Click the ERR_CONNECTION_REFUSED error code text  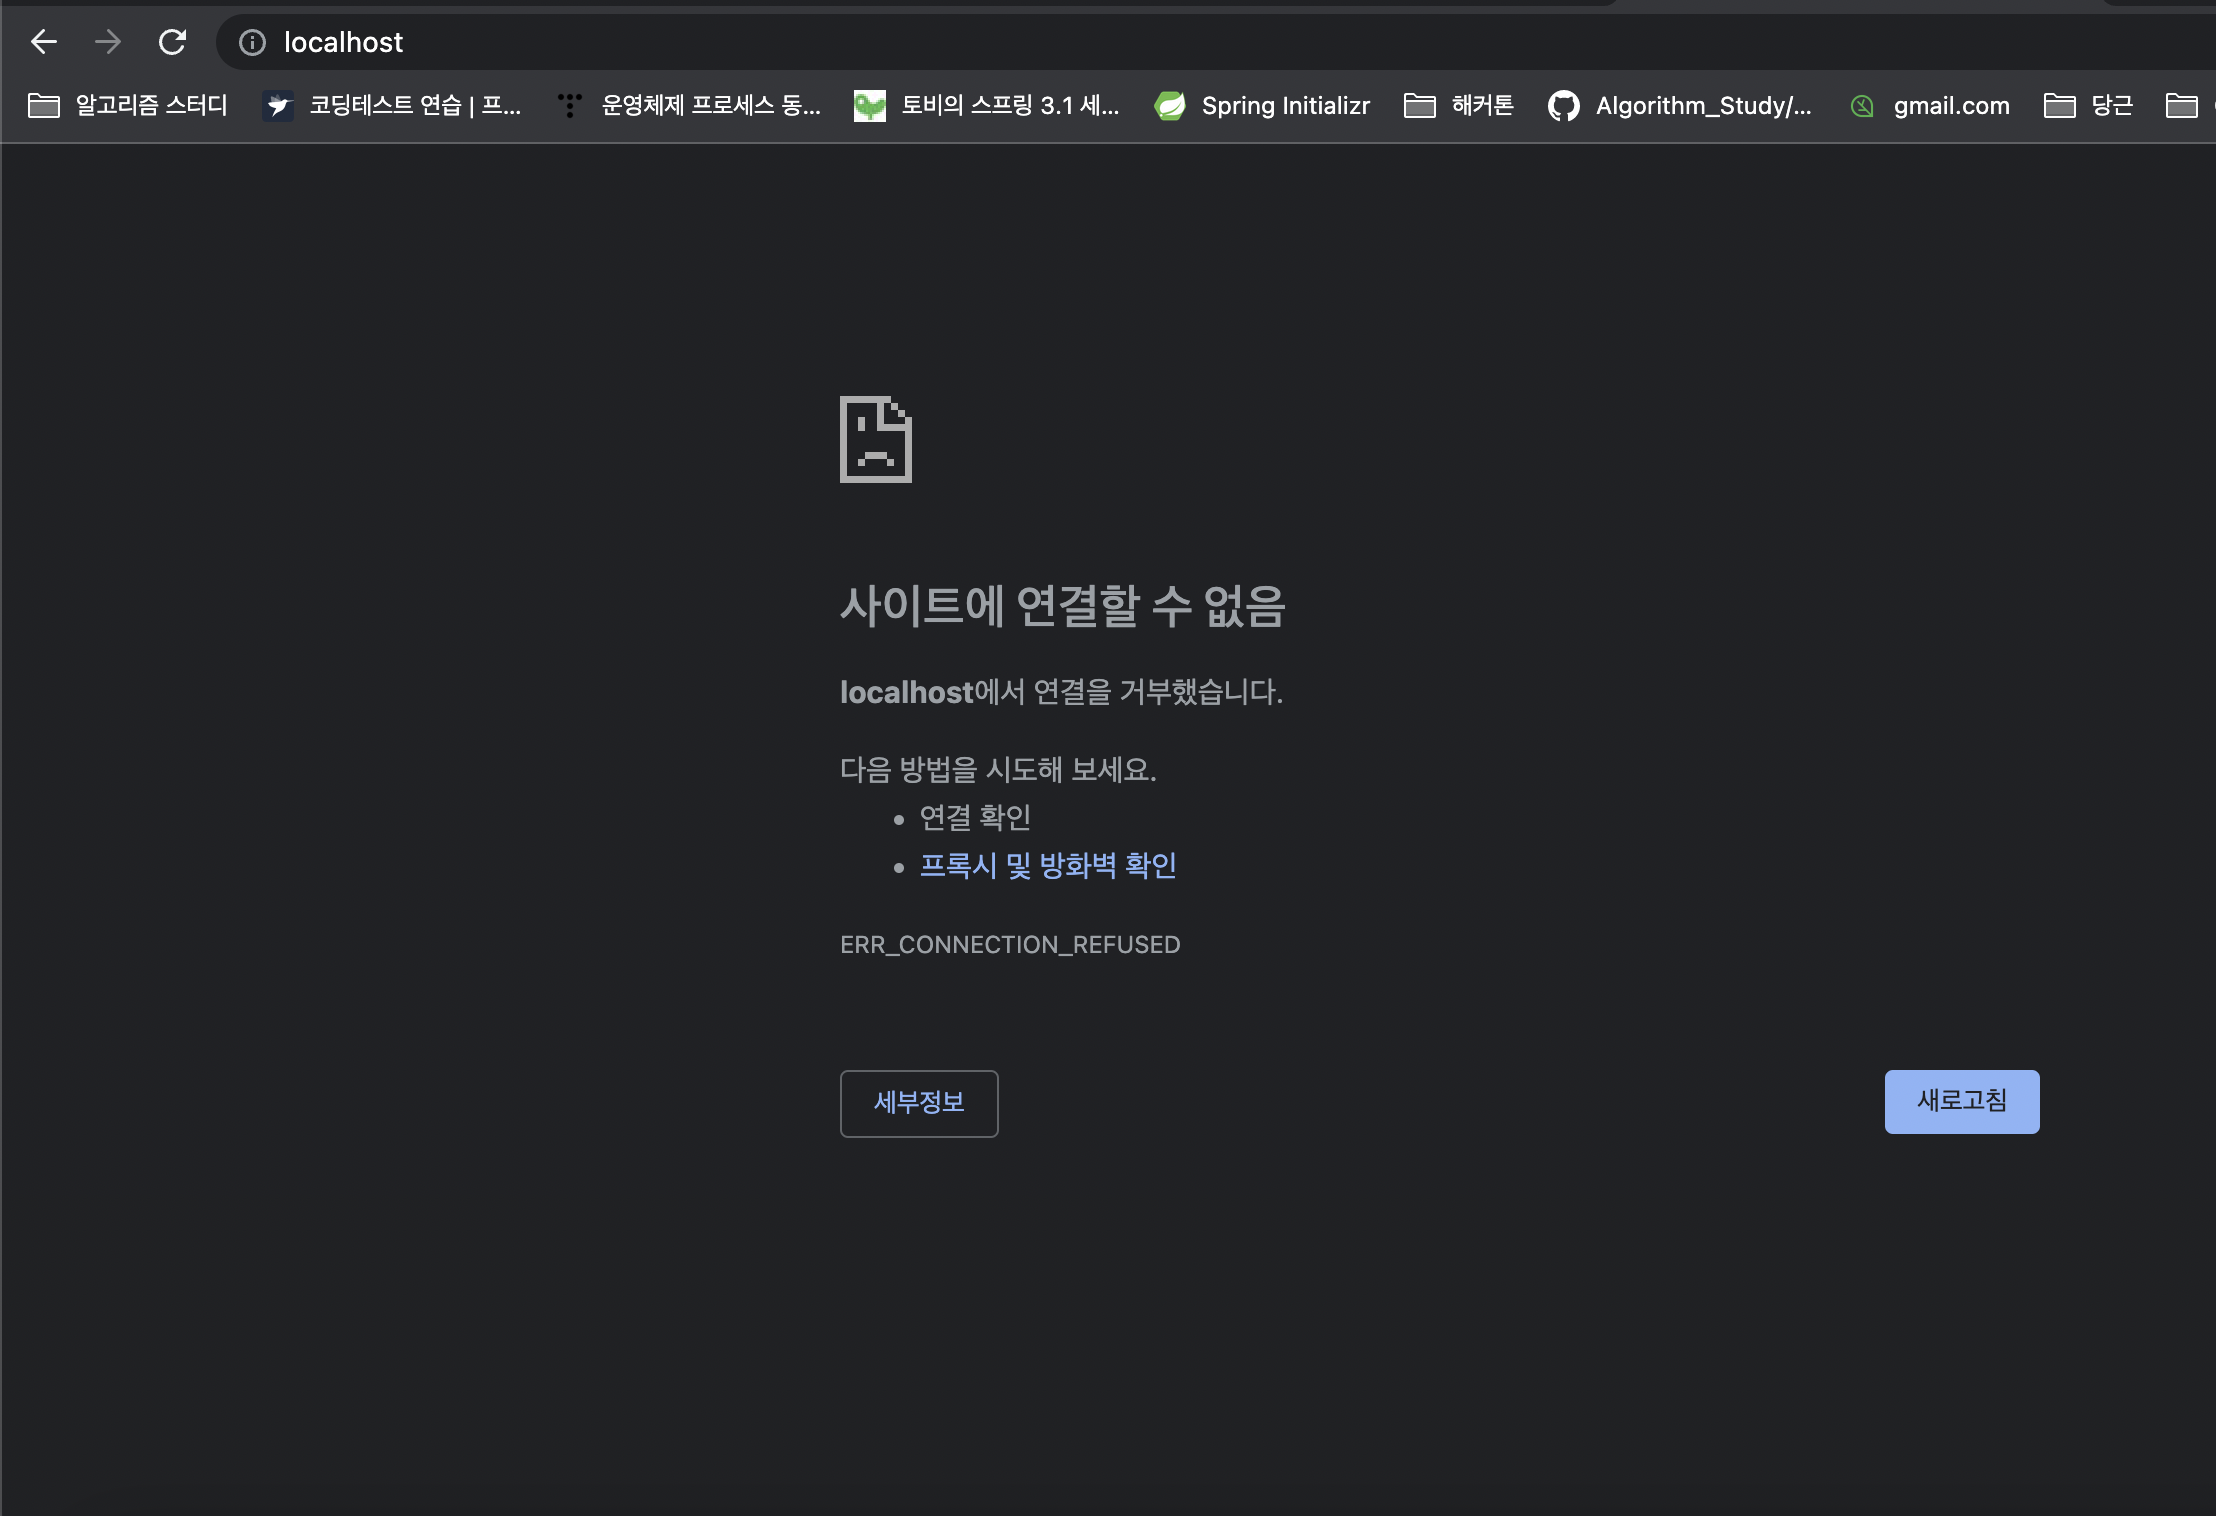coord(1010,945)
